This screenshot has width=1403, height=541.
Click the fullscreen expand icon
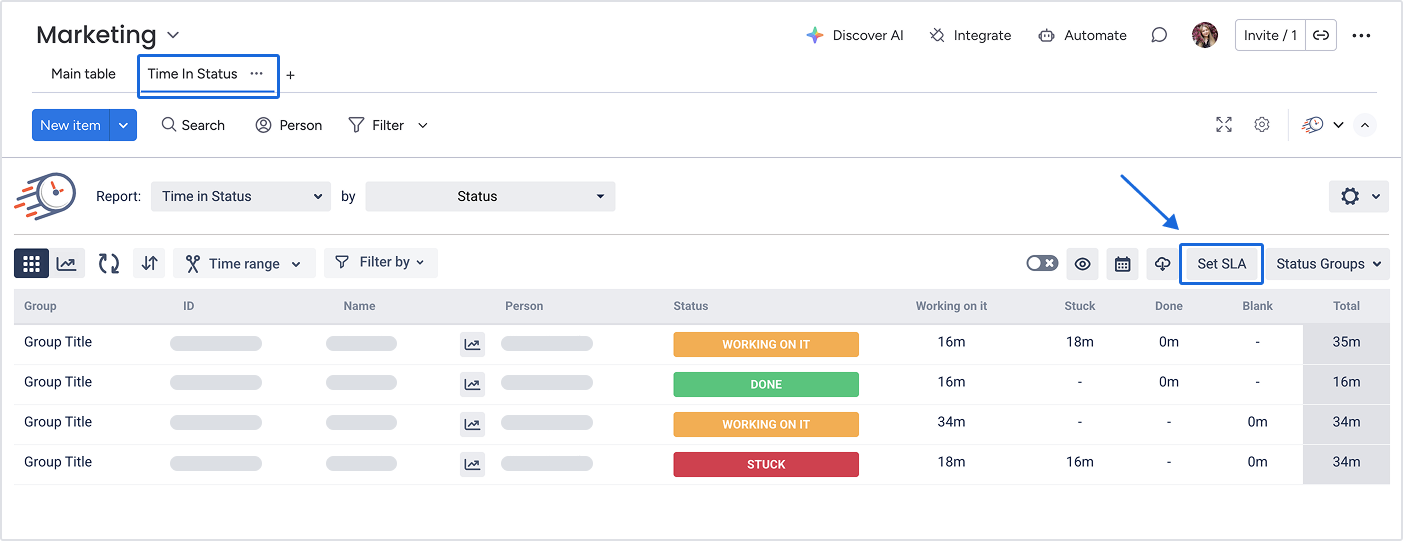point(1224,125)
